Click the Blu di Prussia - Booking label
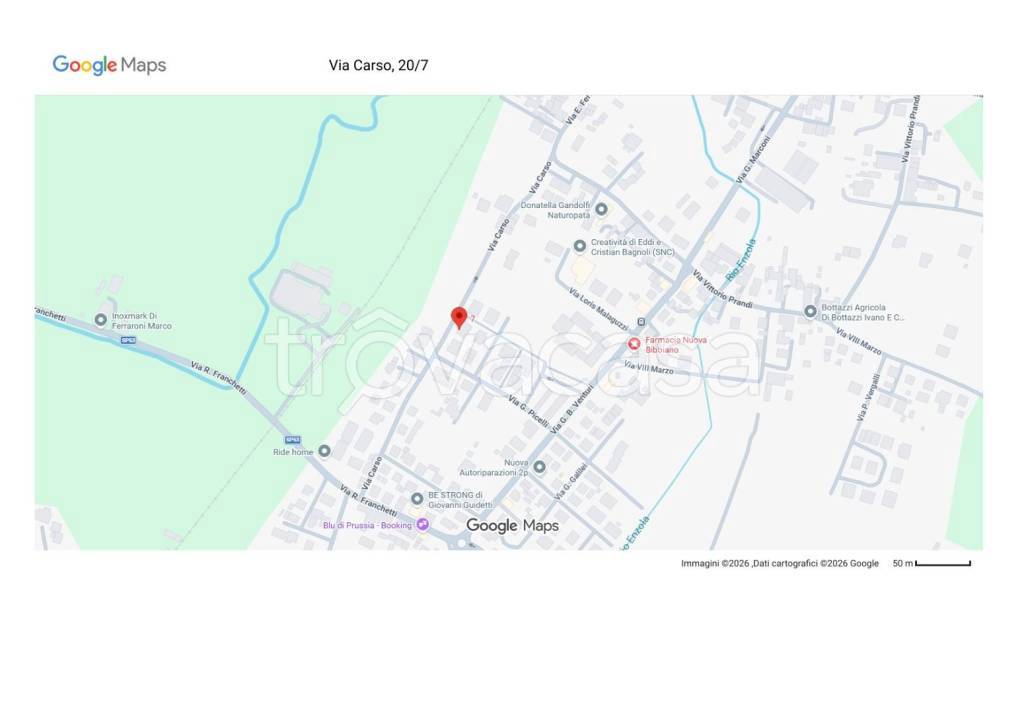 (x=367, y=524)
